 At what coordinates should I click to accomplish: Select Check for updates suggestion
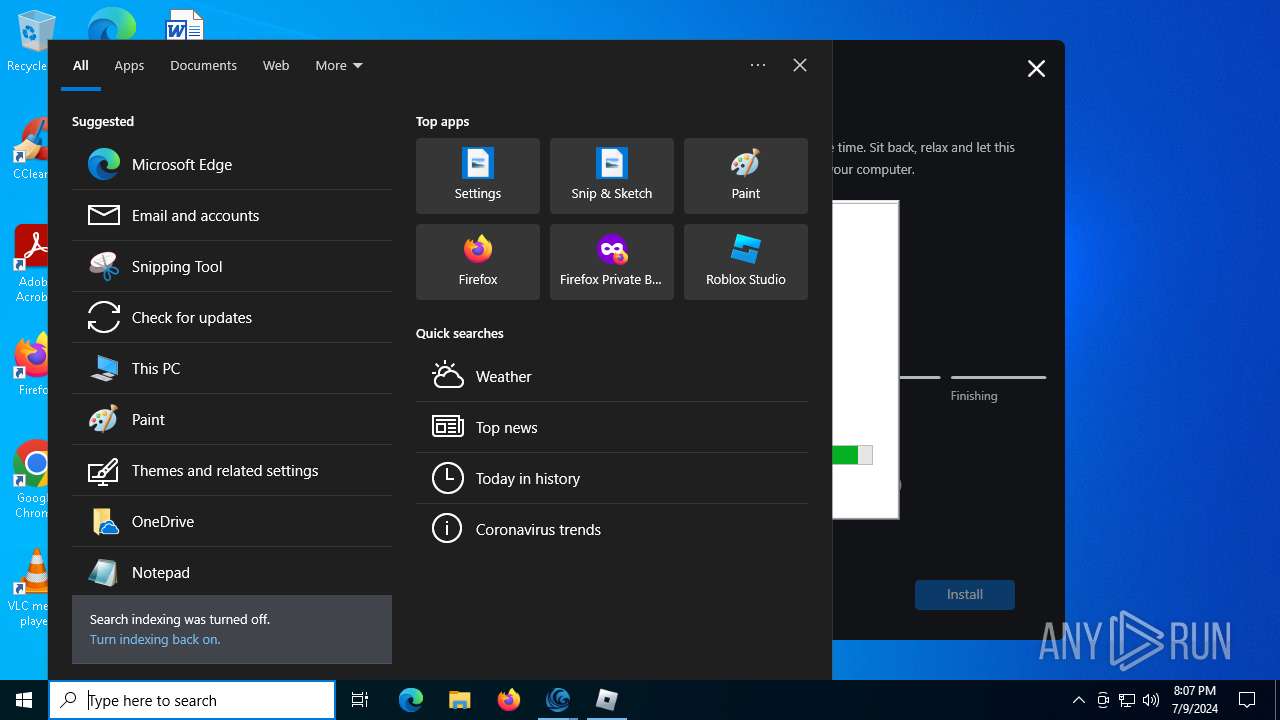(232, 317)
